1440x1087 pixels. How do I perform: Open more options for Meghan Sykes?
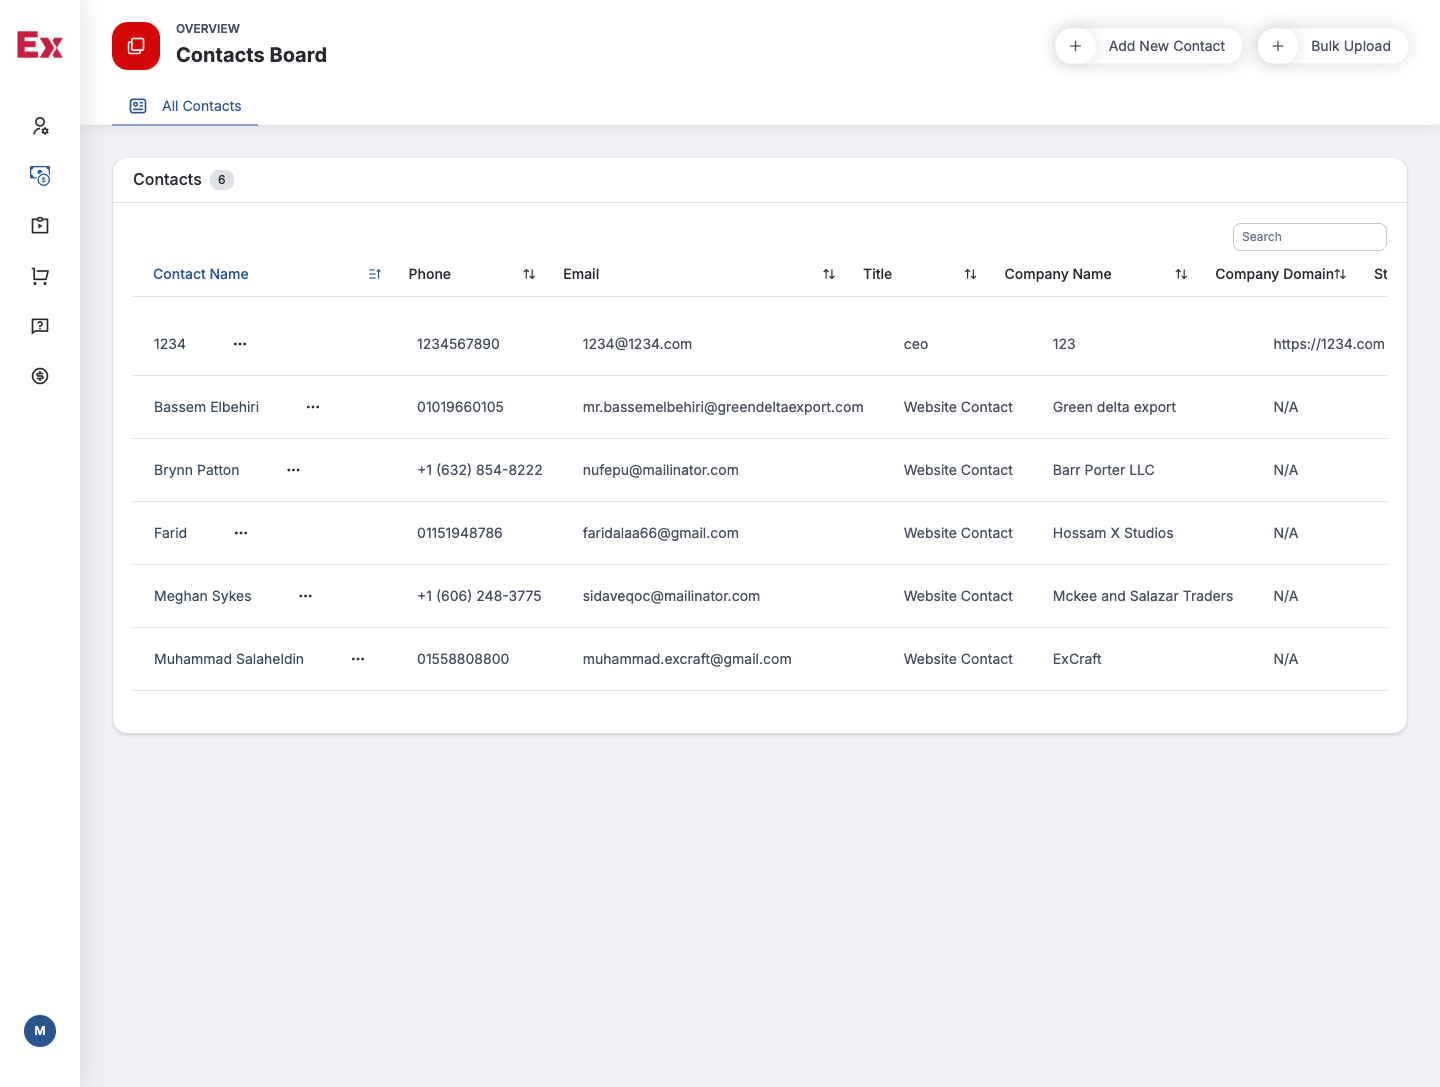coord(306,596)
